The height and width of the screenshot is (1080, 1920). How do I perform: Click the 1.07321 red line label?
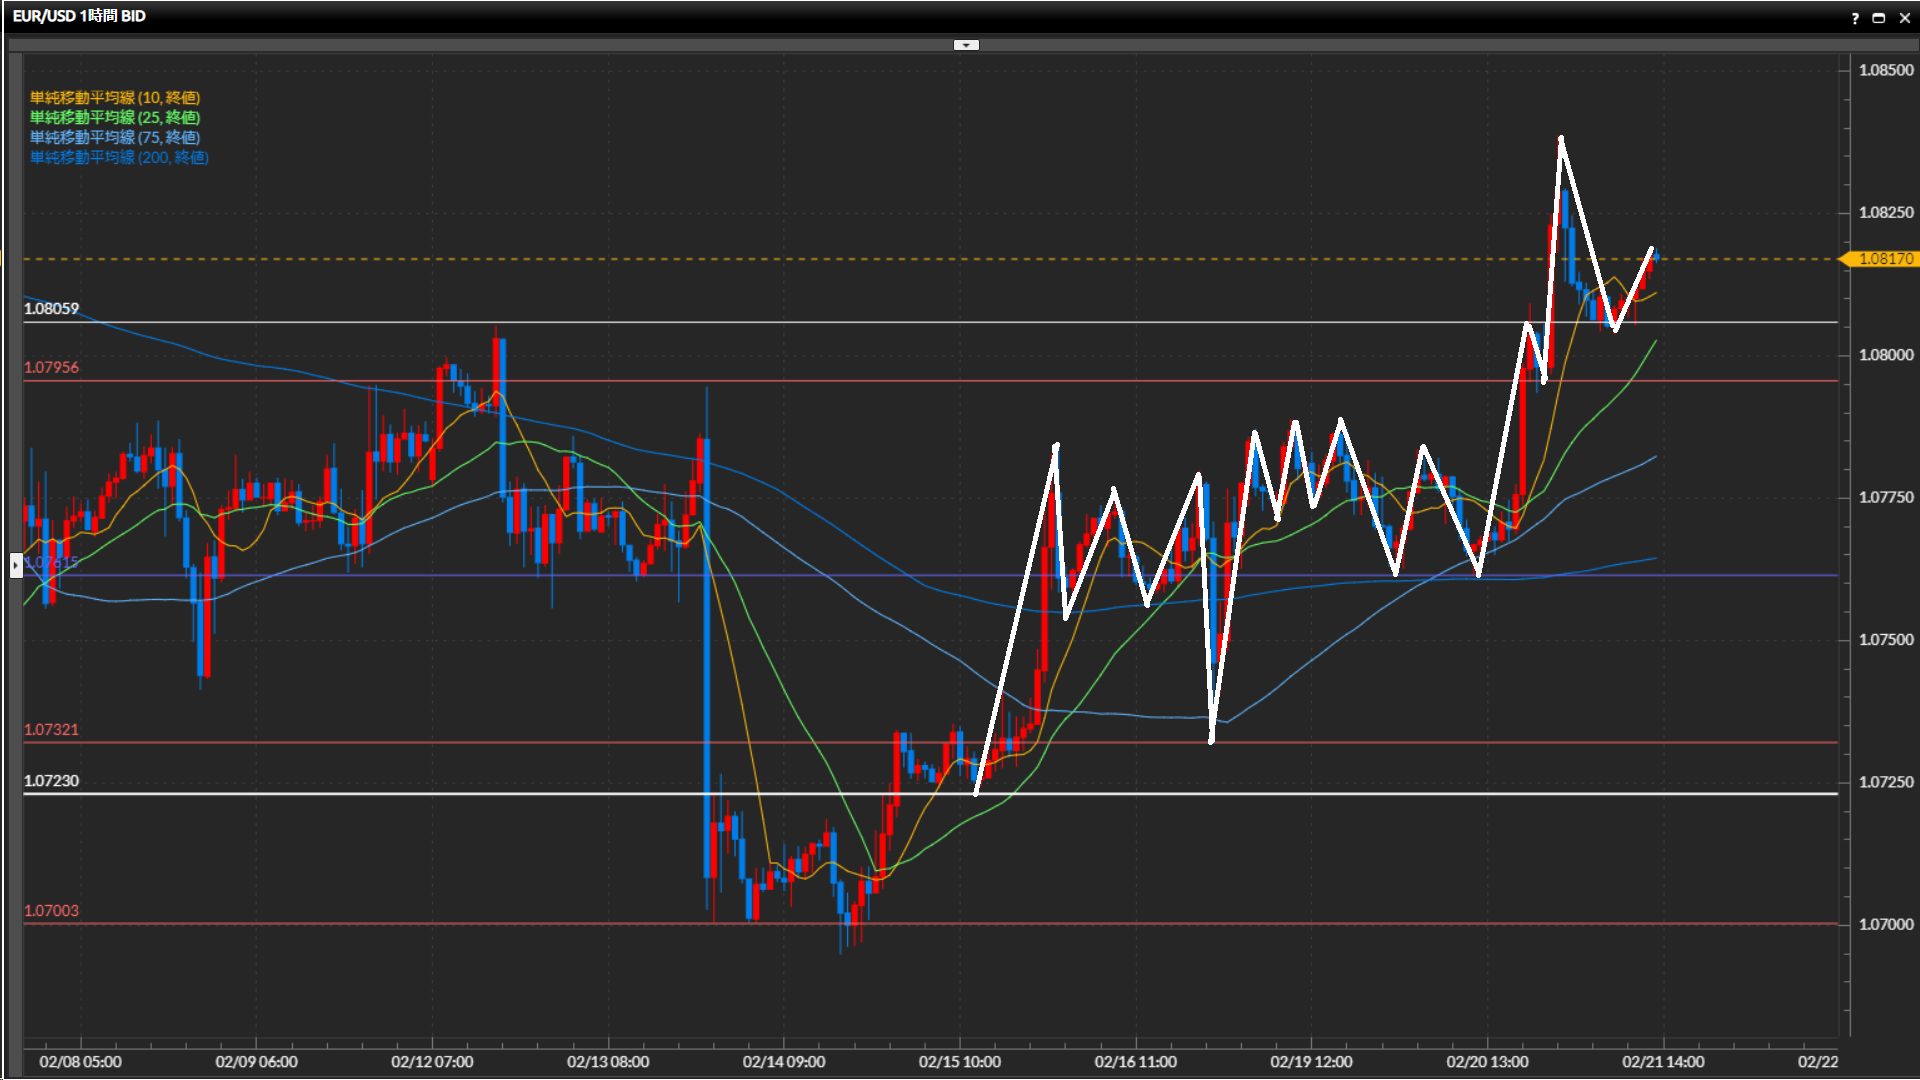pyautogui.click(x=52, y=730)
